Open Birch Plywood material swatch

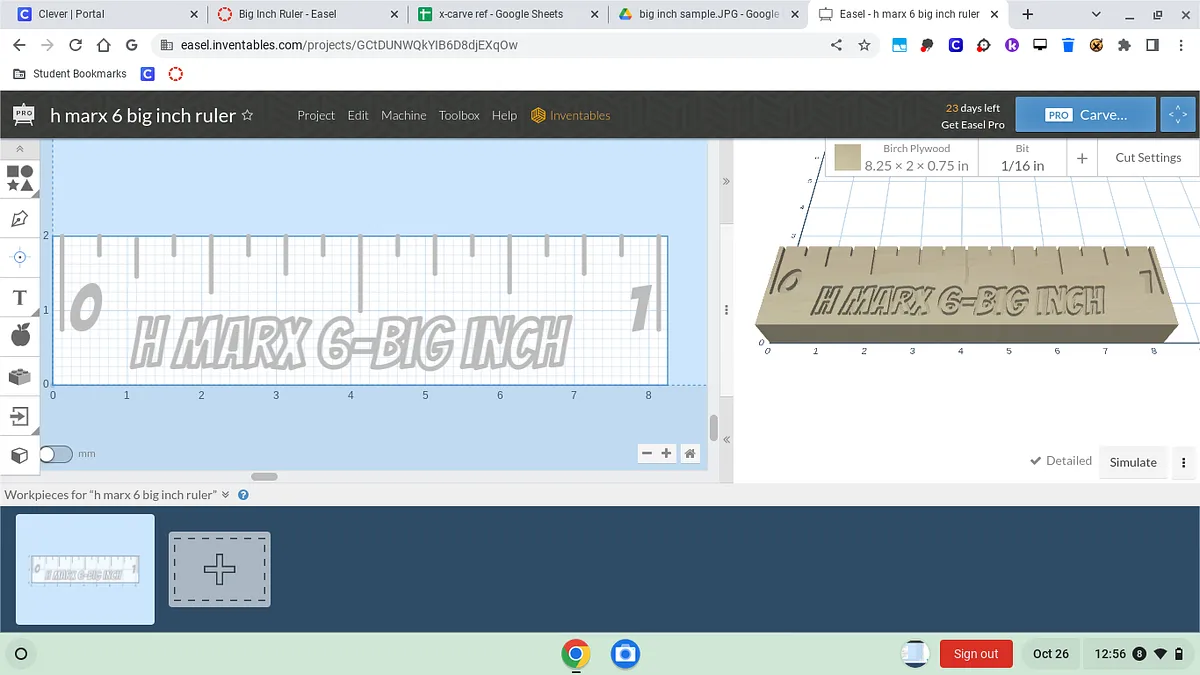(x=848, y=158)
